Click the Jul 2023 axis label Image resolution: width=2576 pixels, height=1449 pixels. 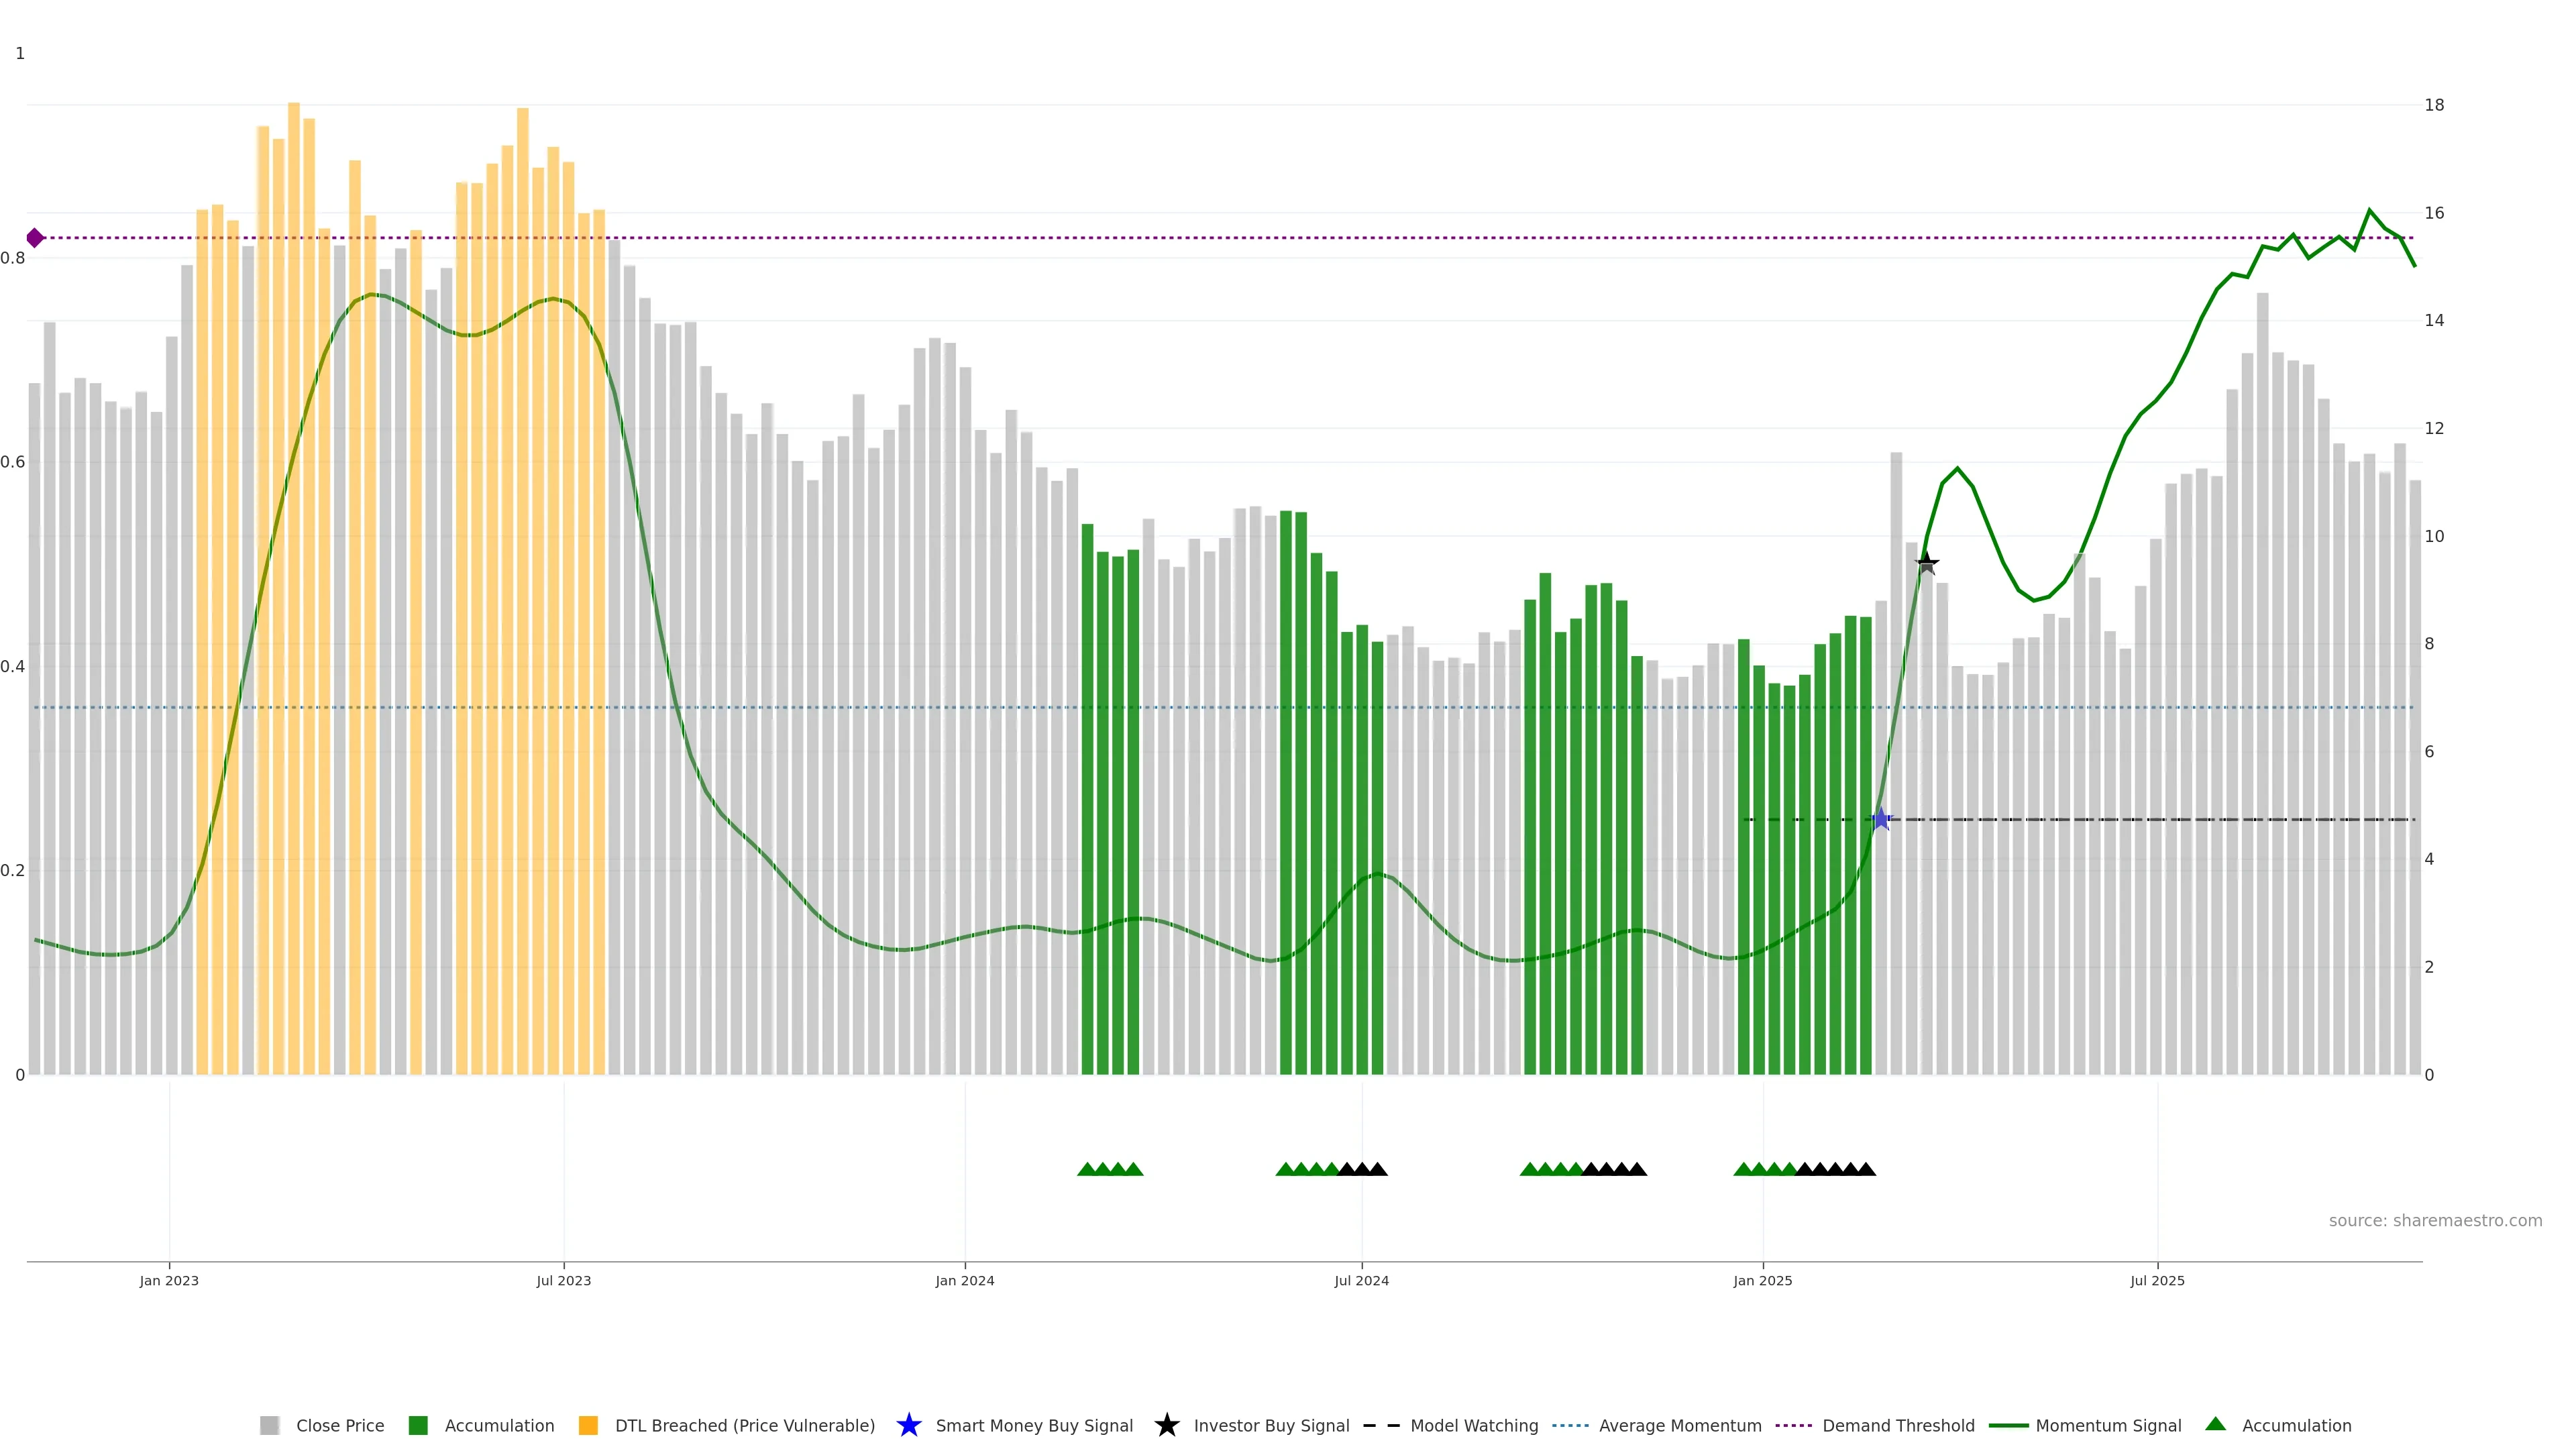(x=563, y=1281)
